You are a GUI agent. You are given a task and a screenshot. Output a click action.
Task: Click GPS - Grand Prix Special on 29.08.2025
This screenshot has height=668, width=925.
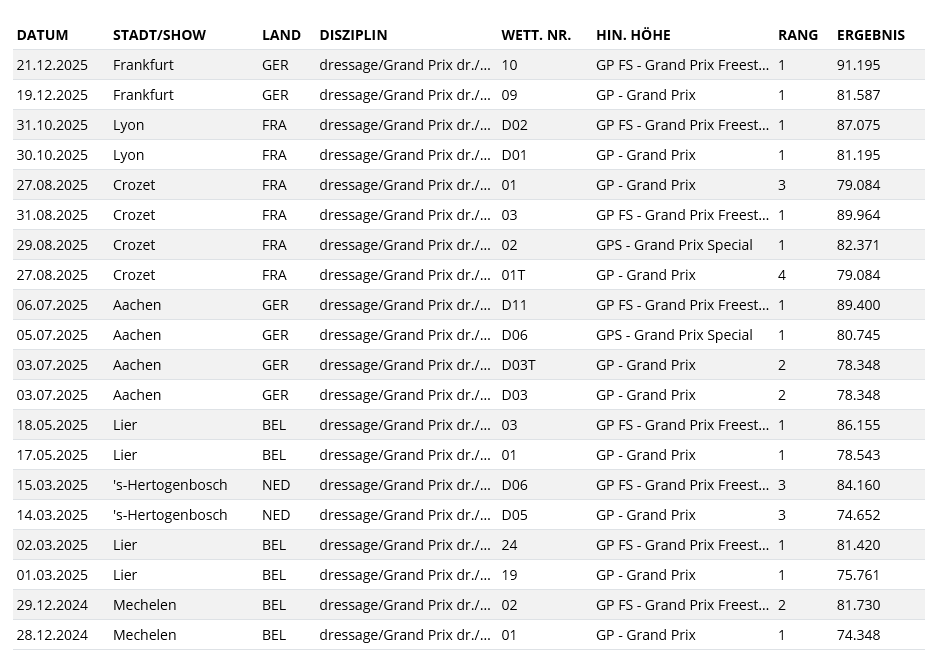[674, 245]
